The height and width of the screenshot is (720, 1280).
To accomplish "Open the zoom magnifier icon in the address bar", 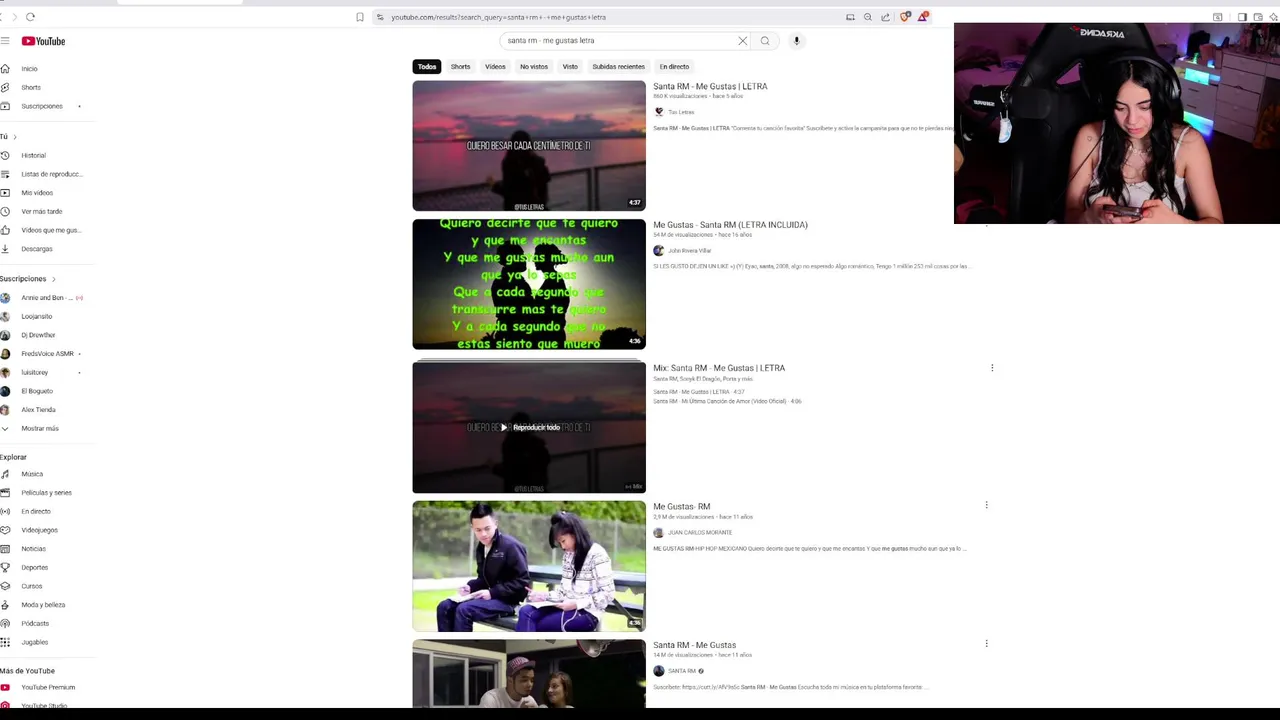I will [x=868, y=17].
